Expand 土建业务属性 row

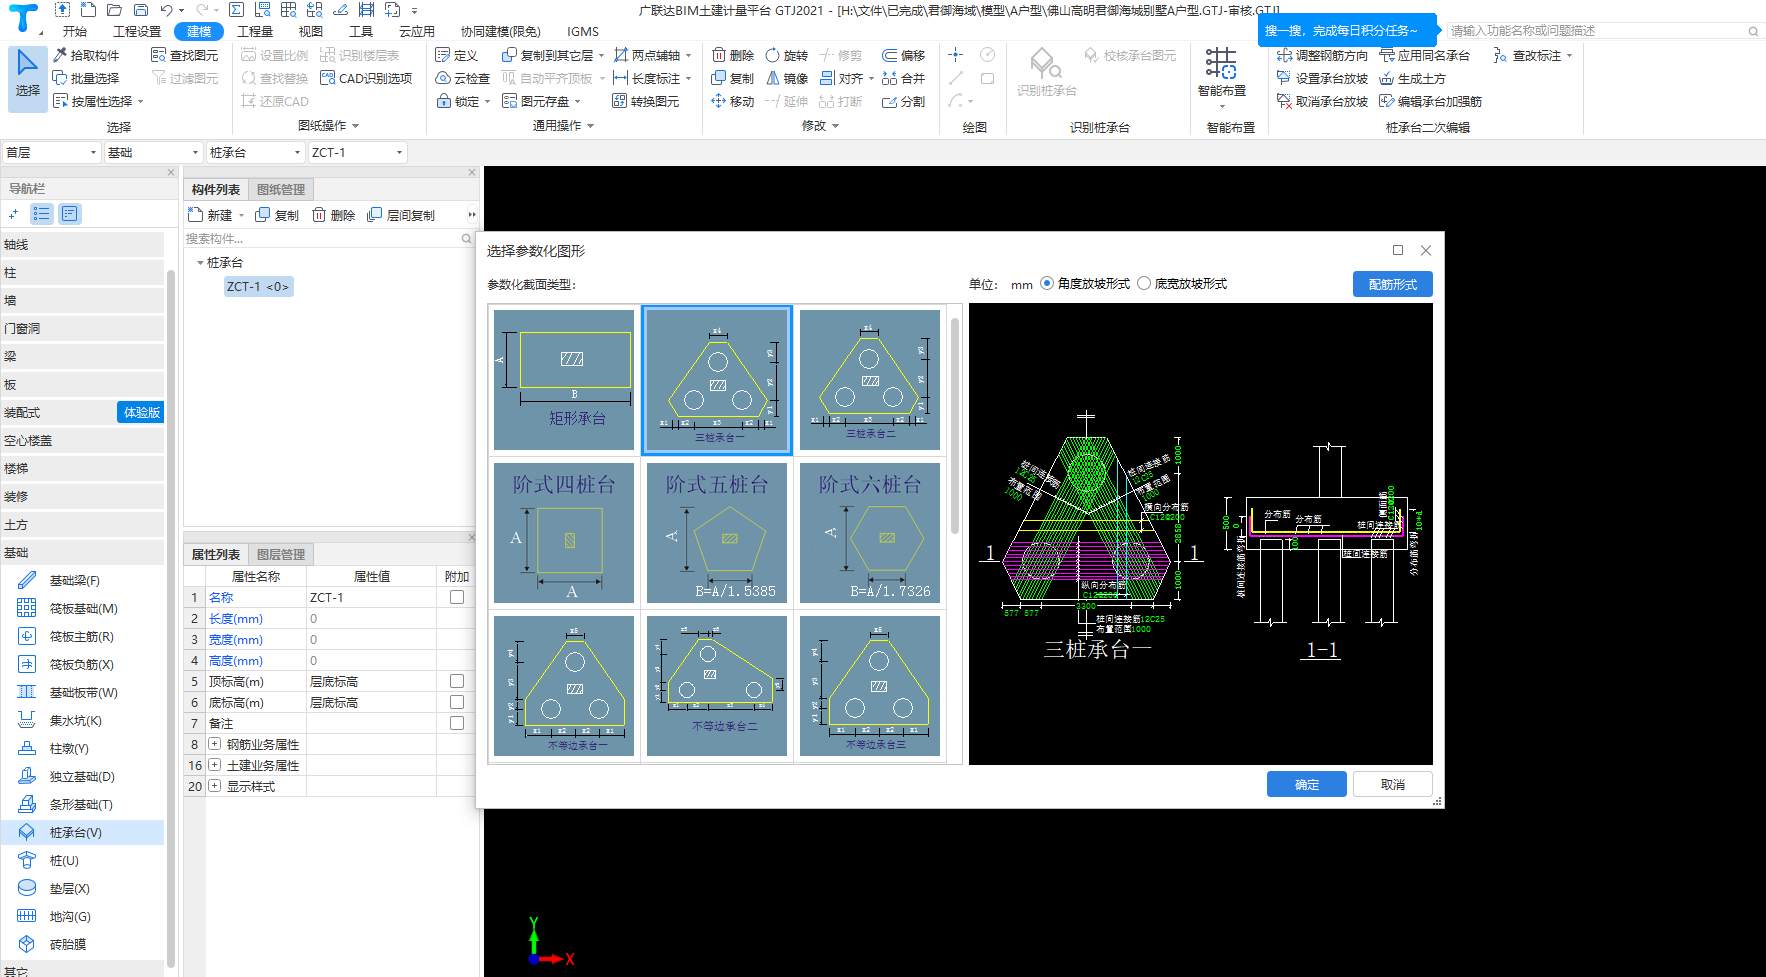pos(214,765)
